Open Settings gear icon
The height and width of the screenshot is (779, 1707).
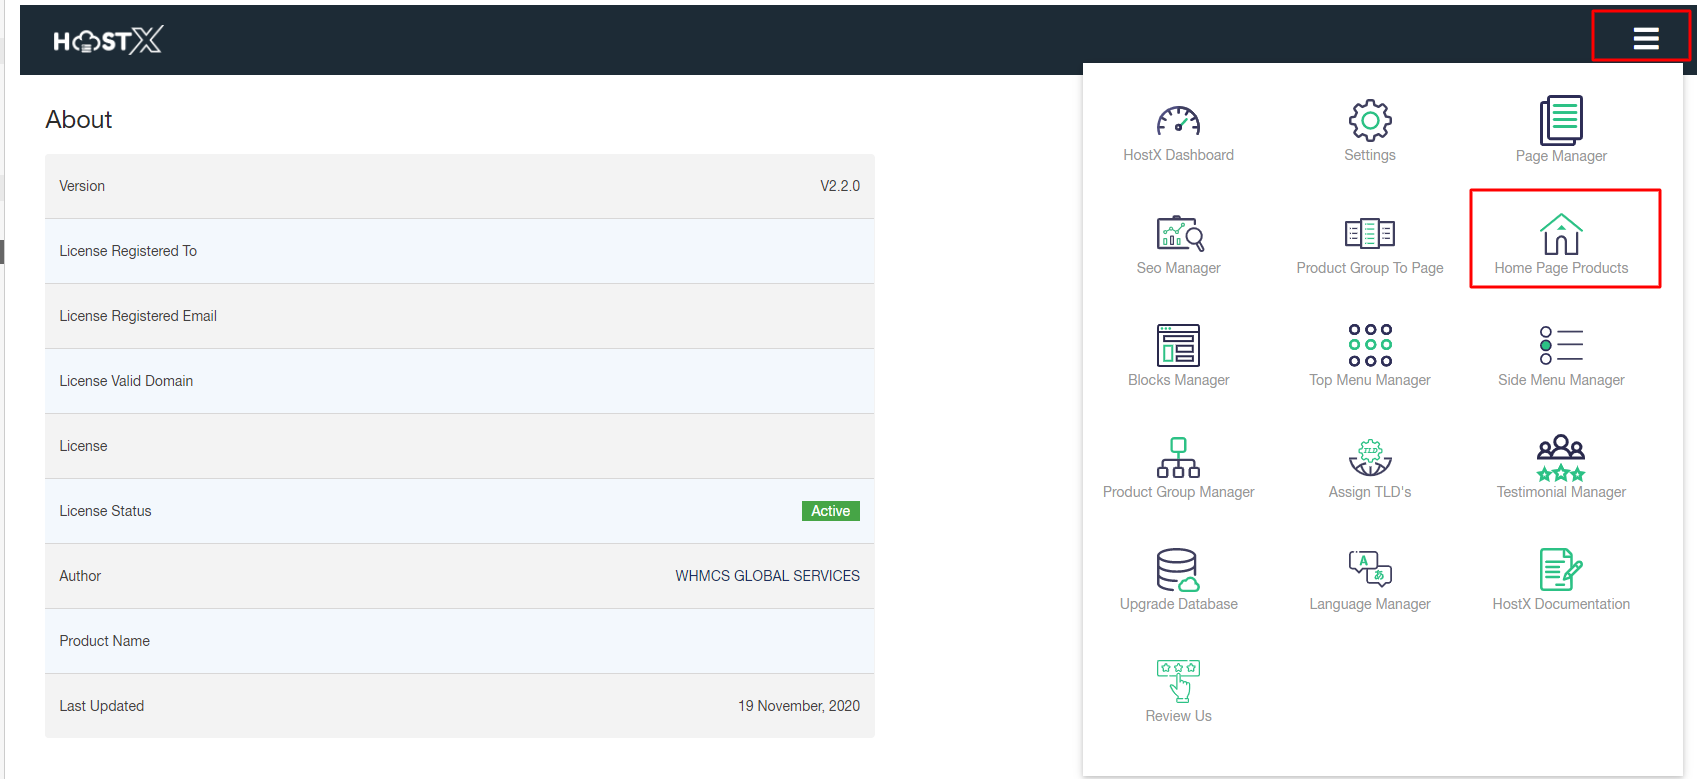coord(1369,121)
